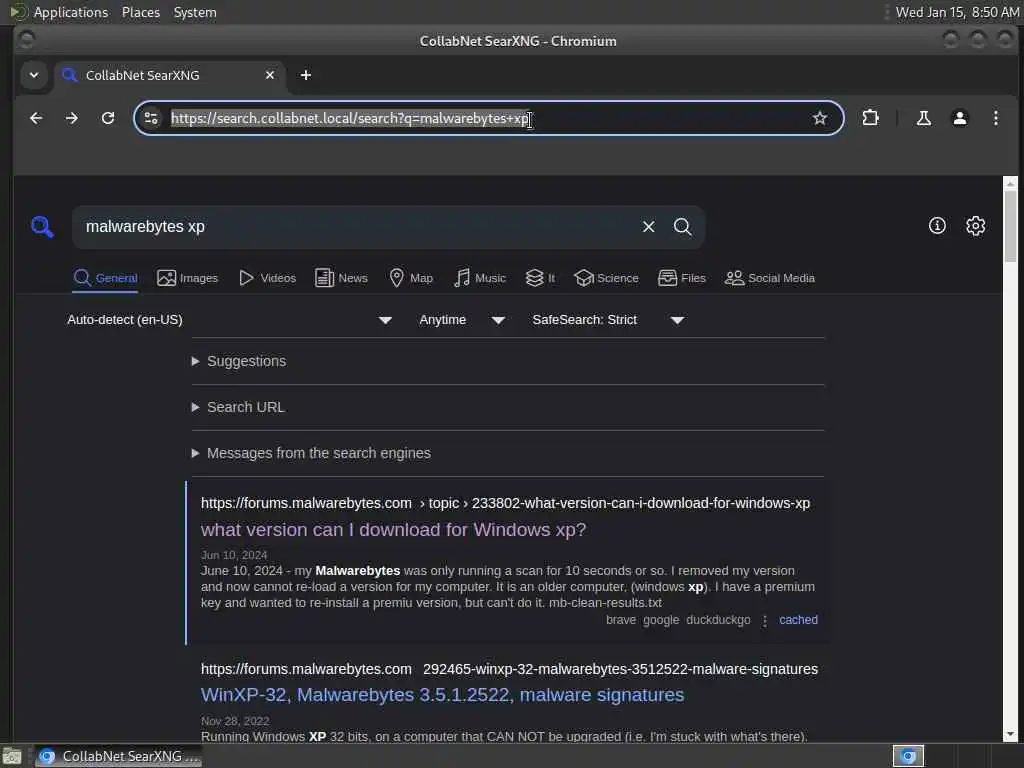
Task: Open the tab search dropdown
Action: (x=34, y=75)
